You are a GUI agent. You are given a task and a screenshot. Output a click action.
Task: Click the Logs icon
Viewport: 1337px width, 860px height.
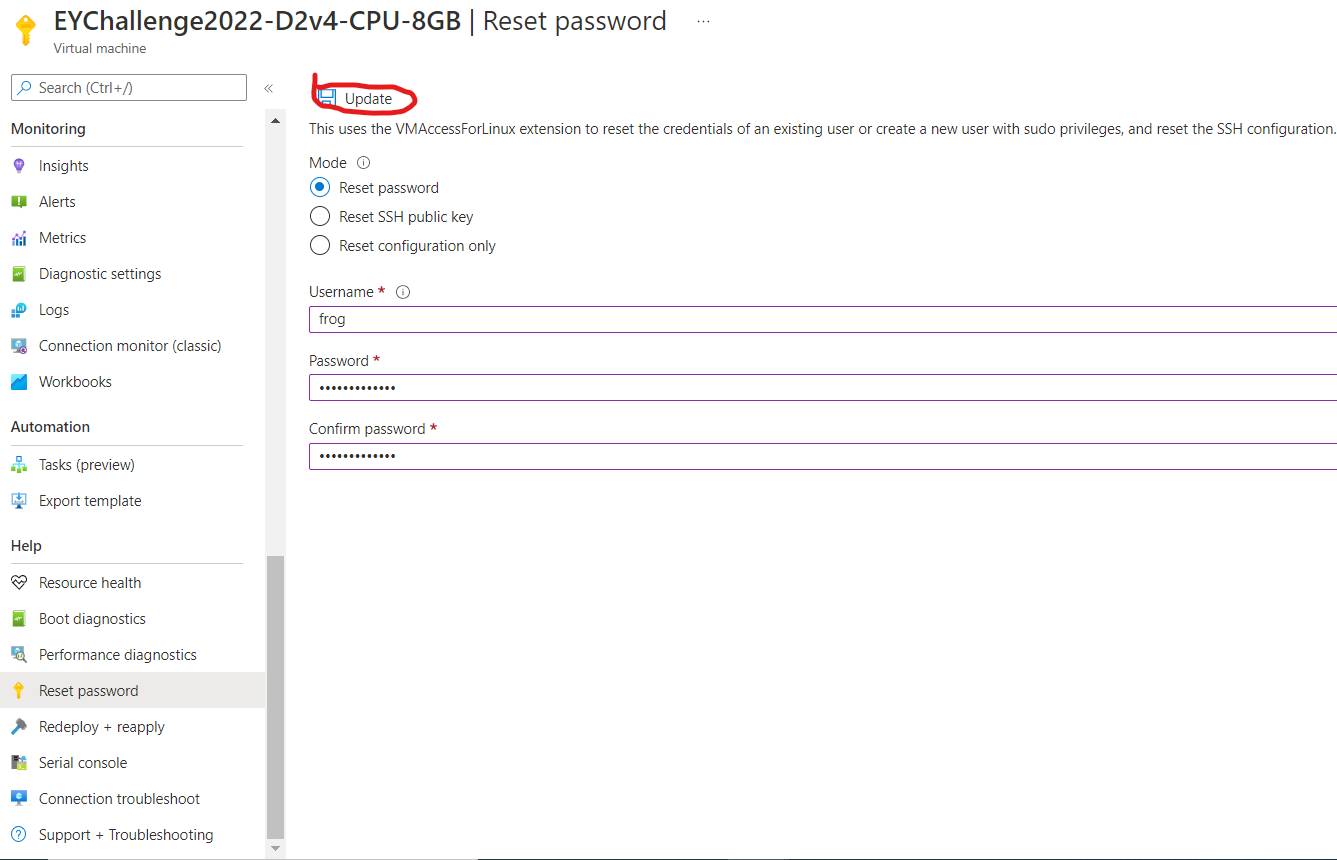19,310
